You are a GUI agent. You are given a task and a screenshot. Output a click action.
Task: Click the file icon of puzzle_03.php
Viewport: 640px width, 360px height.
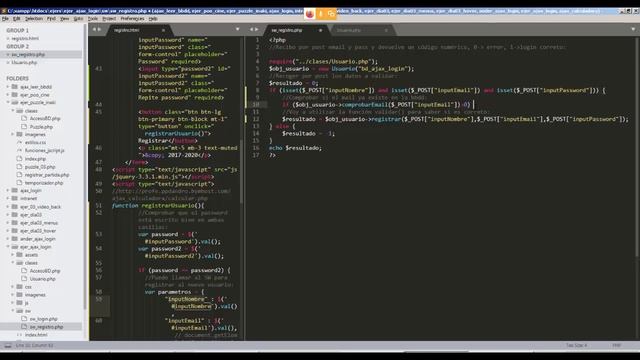pyautogui.click(x=19, y=167)
